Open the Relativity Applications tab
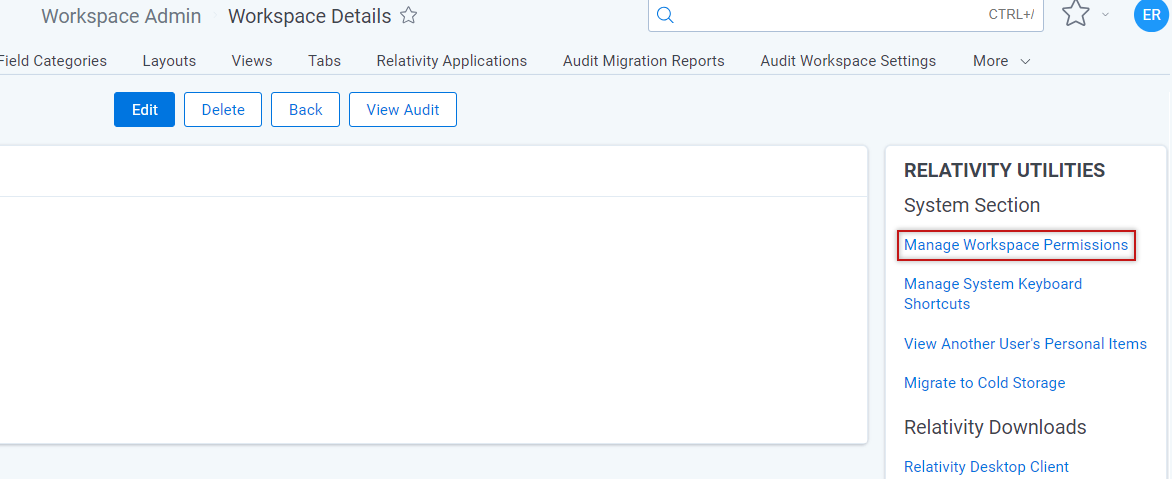1172x479 pixels. pos(451,61)
